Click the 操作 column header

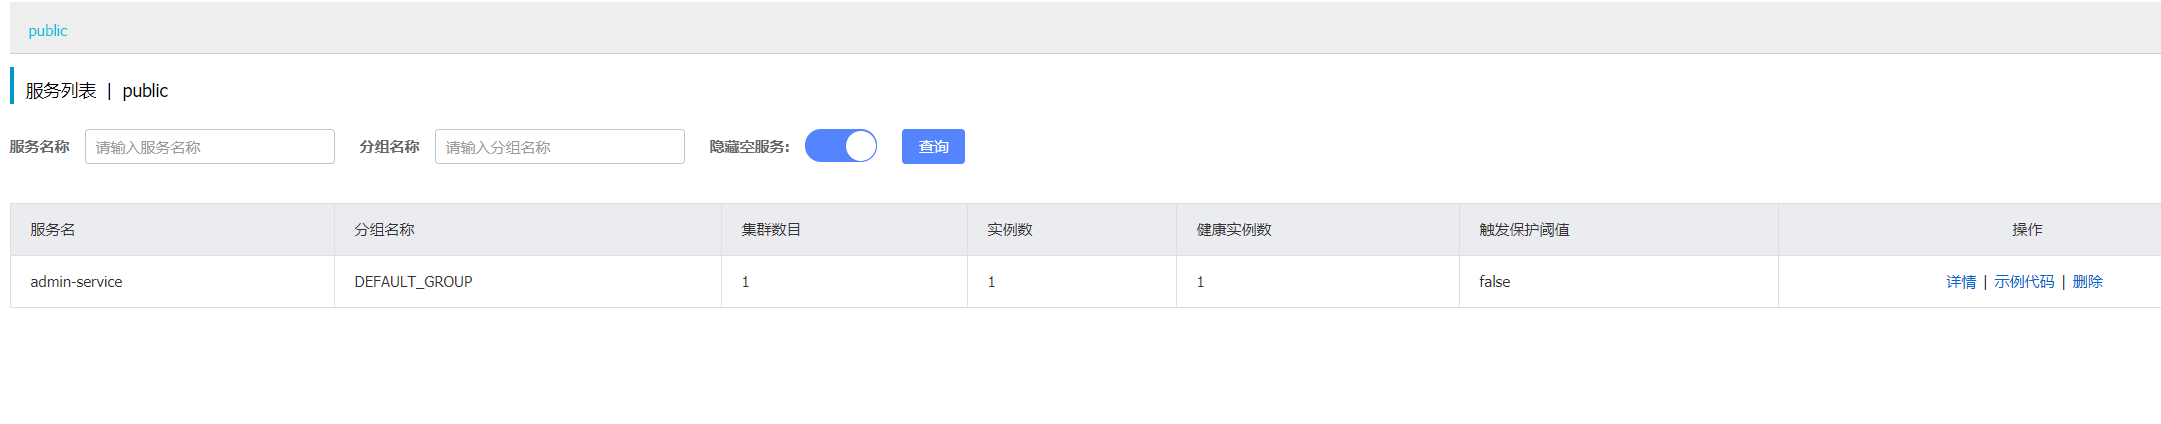pos(2027,230)
